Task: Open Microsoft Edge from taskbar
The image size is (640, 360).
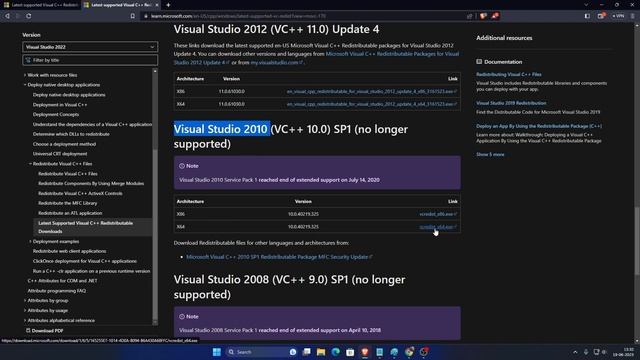Action: [x=336, y=352]
